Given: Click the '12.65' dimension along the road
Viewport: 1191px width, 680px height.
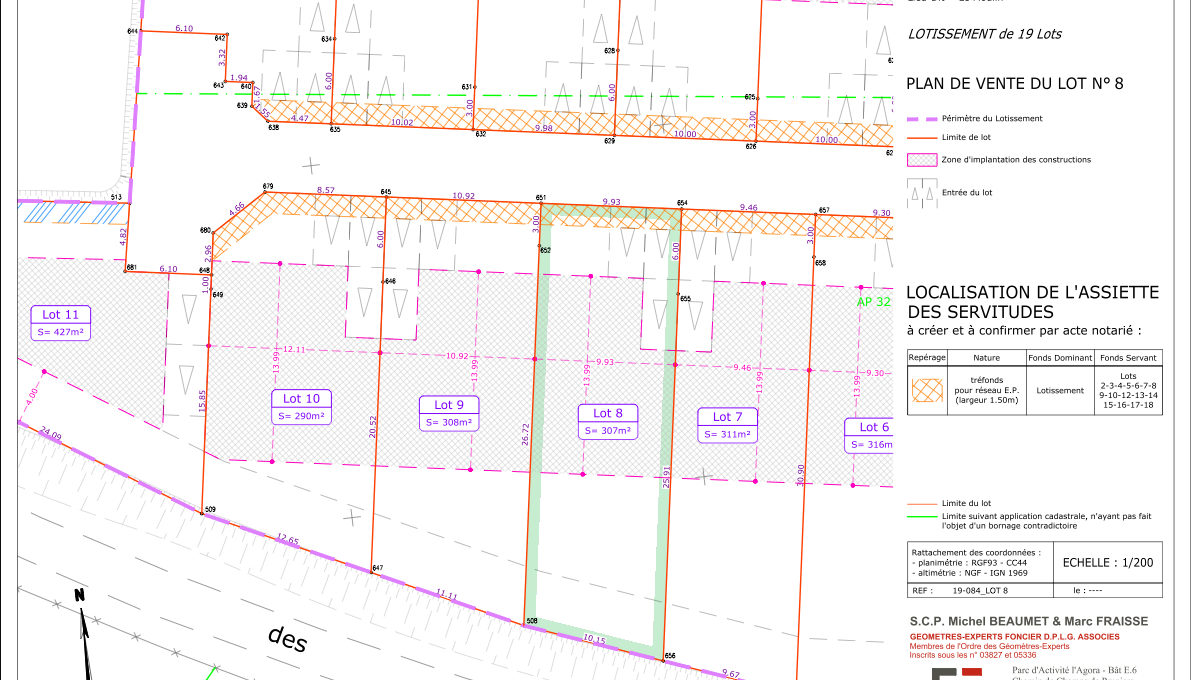Looking at the screenshot, I should pyautogui.click(x=288, y=539).
